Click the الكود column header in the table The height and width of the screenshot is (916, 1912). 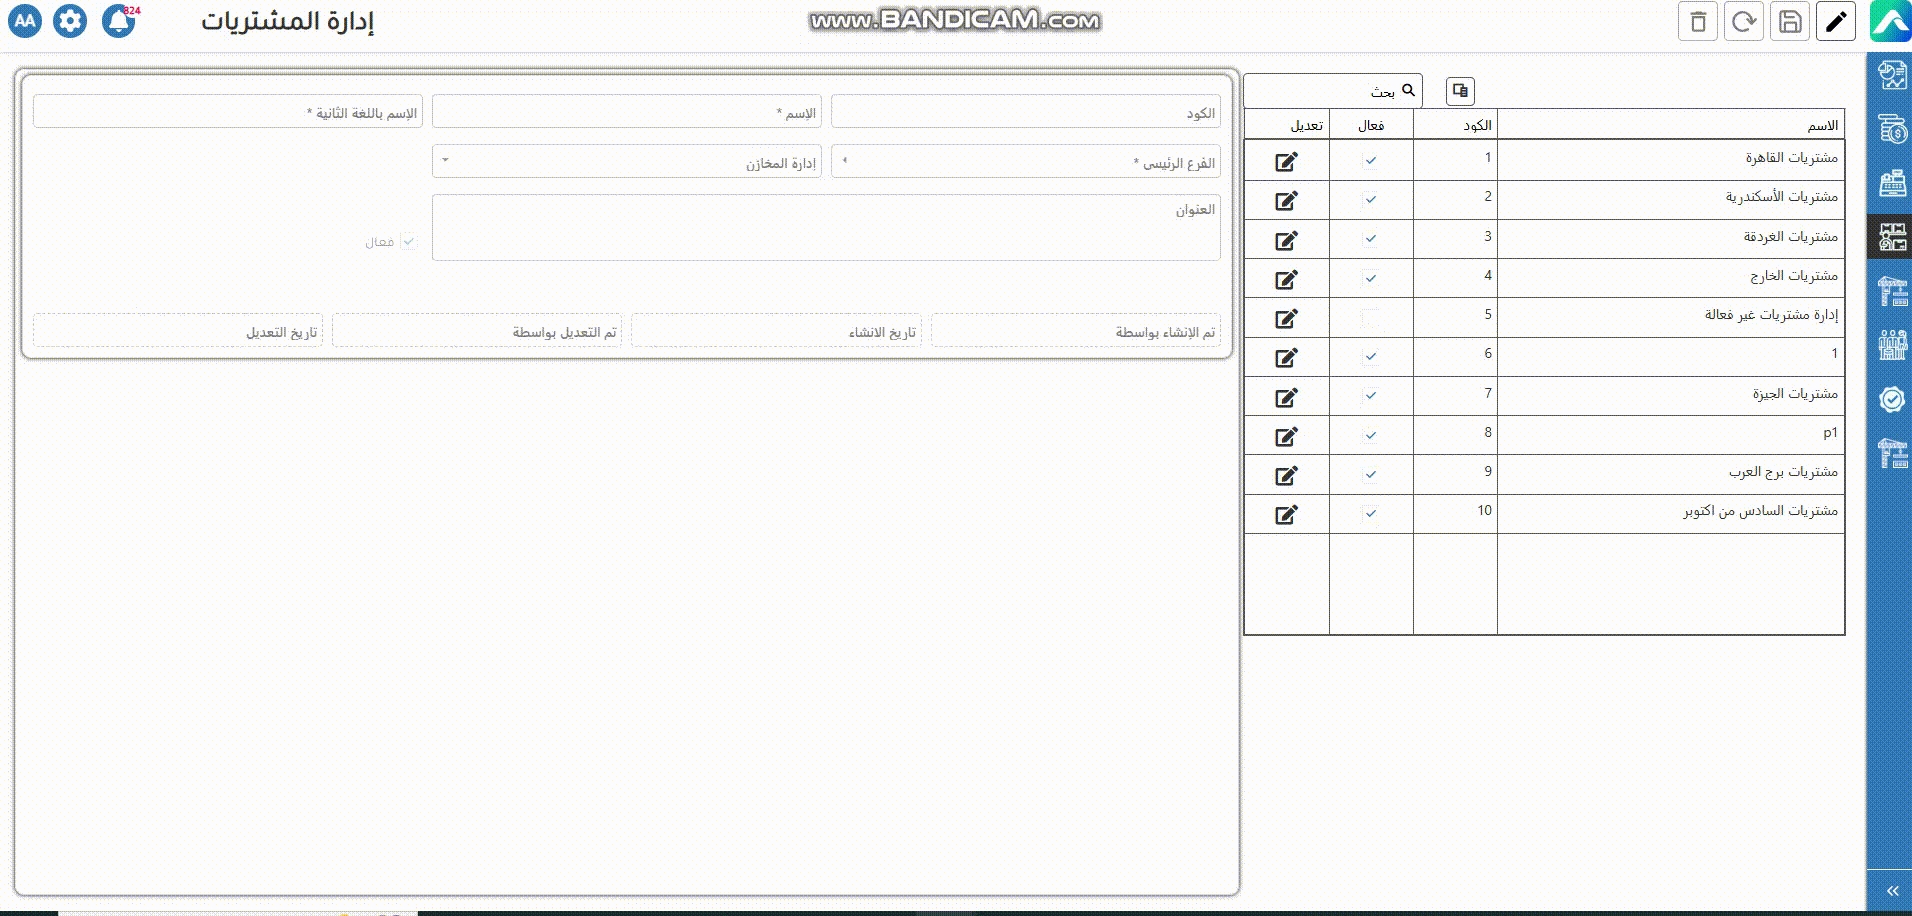(x=1455, y=125)
